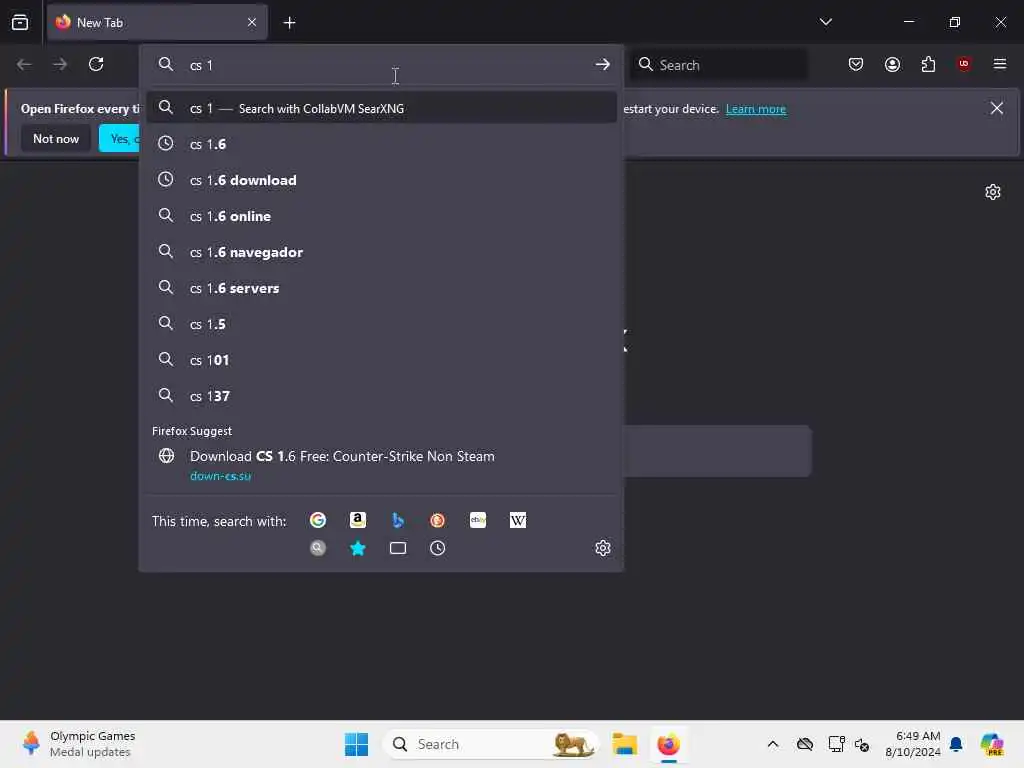Select suggestion 'cs 1.5'
Screen dimensions: 1024x768
(x=381, y=324)
